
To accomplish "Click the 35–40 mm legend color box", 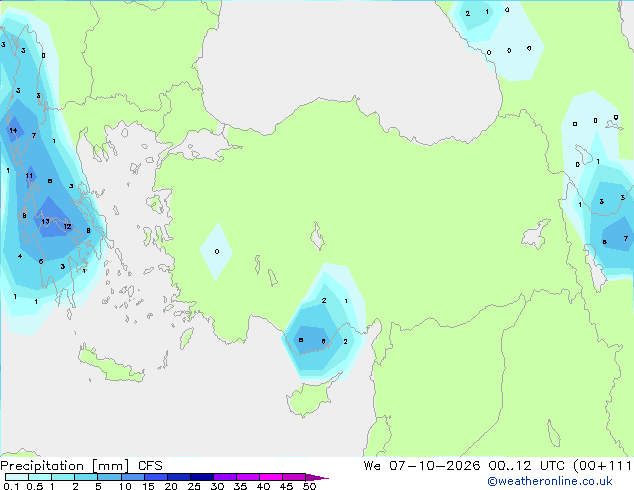I will click(x=248, y=477).
